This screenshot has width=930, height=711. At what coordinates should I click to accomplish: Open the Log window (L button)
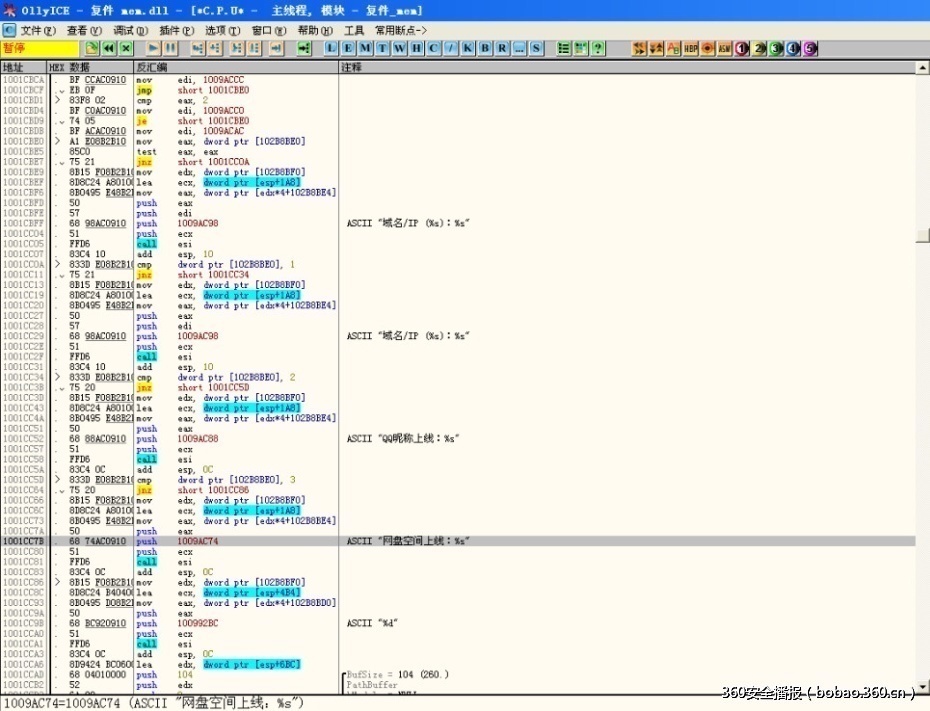click(x=333, y=48)
